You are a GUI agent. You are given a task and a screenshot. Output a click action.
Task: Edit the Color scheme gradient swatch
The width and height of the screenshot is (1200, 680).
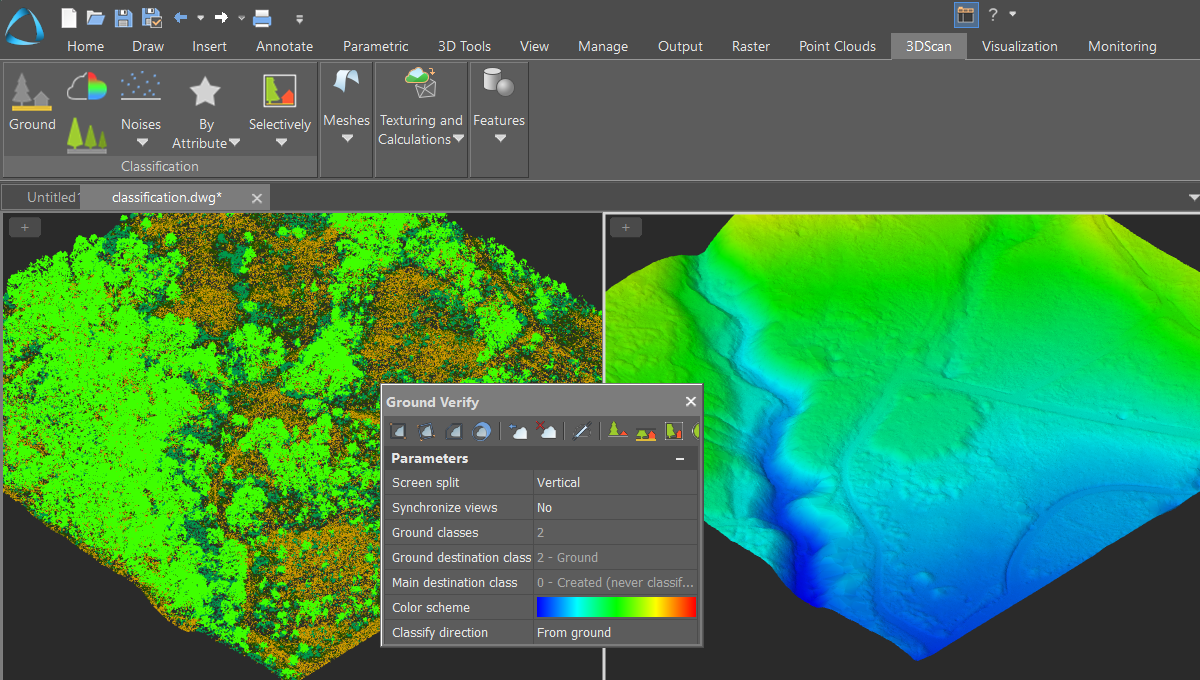[614, 607]
